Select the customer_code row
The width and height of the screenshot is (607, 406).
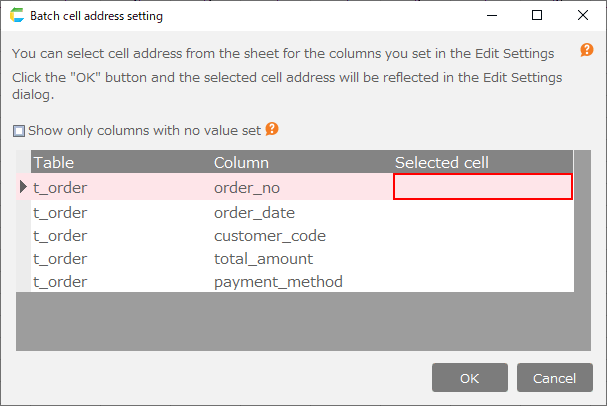pyautogui.click(x=270, y=236)
